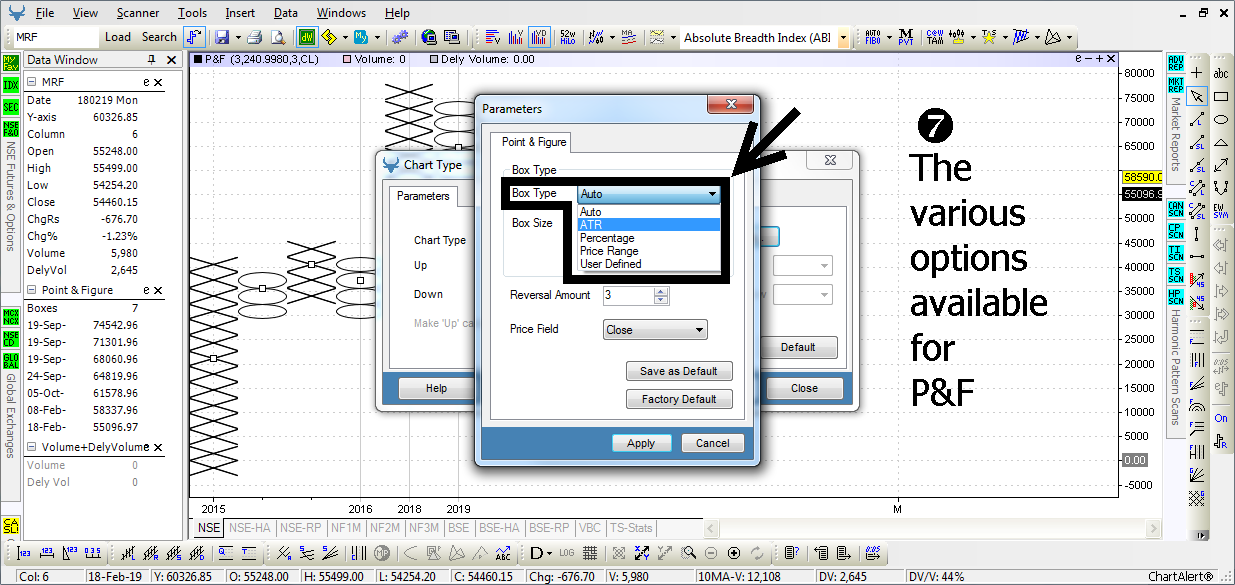Click the On button in drawing toolbar
The width and height of the screenshot is (1235, 585).
point(1221,418)
